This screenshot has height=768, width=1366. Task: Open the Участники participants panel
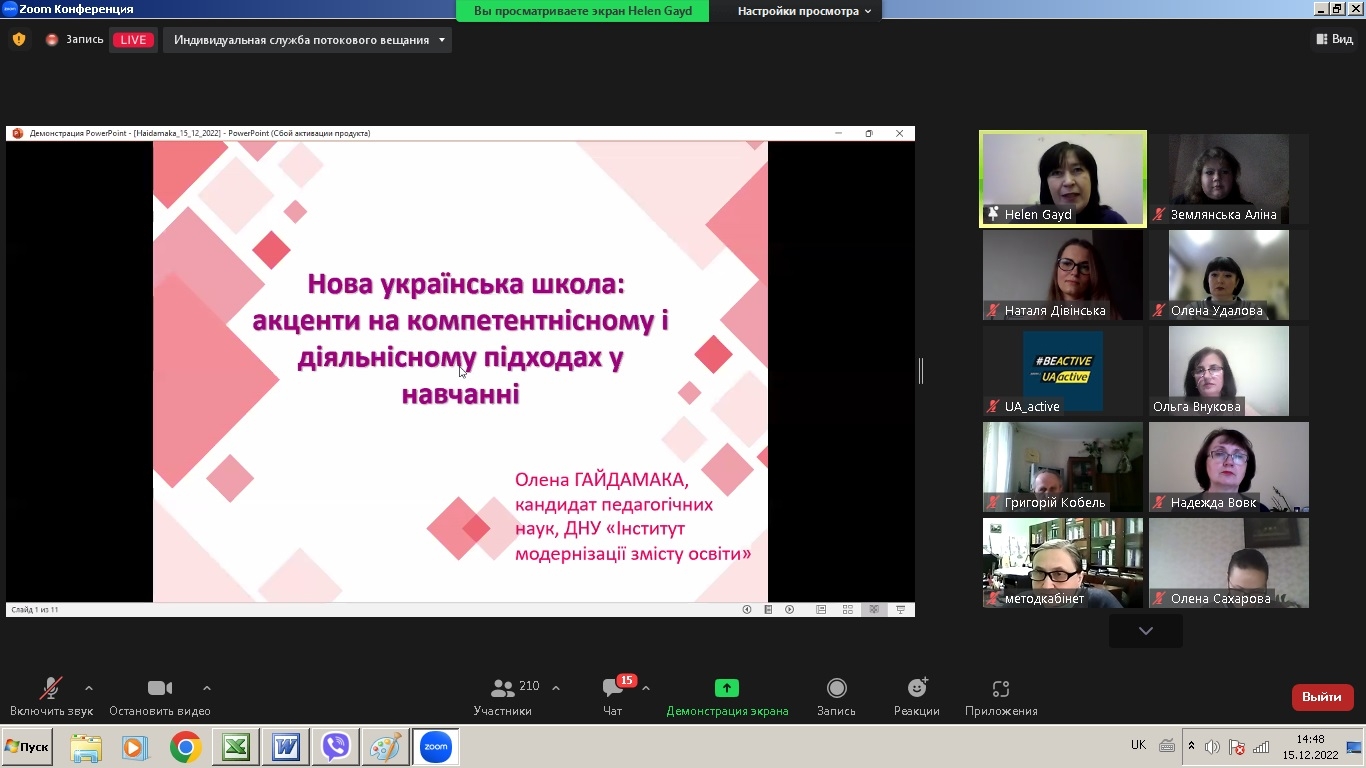[x=503, y=697]
